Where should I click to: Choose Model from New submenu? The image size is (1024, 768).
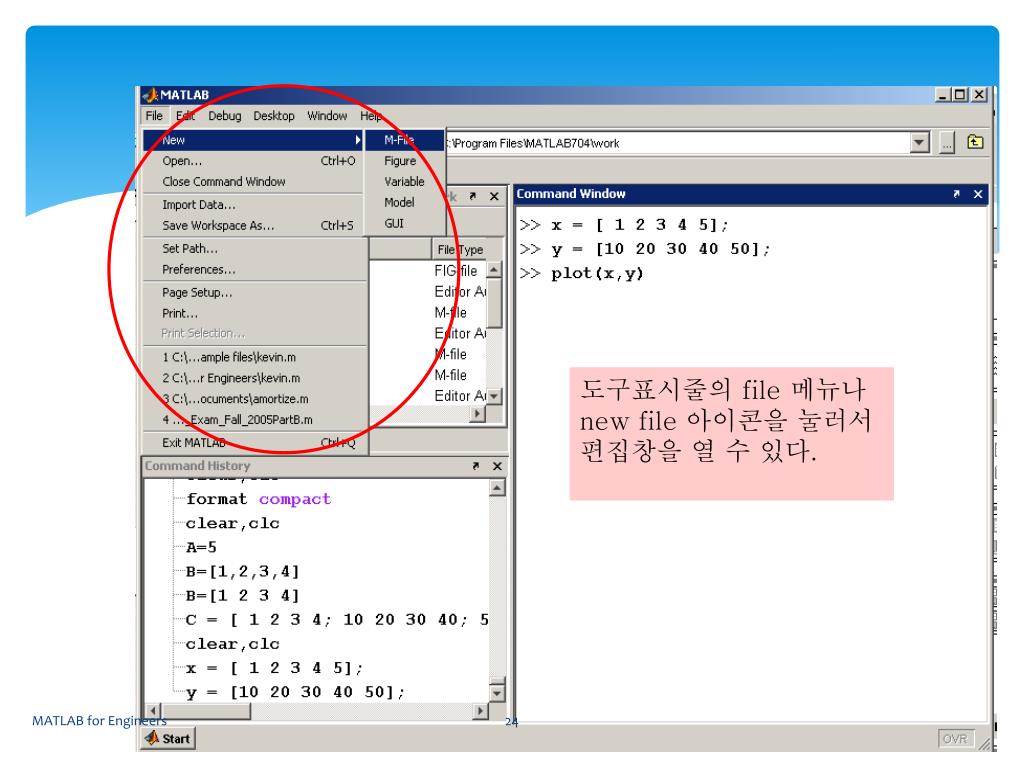(405, 202)
